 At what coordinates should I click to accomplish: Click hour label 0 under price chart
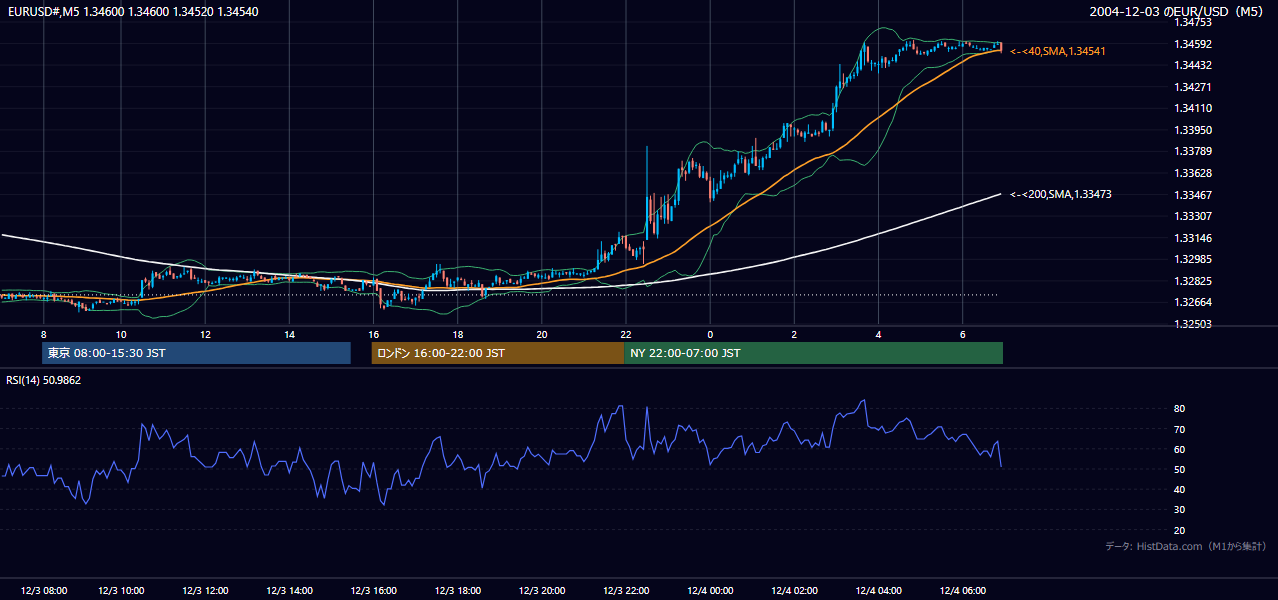pyautogui.click(x=710, y=334)
